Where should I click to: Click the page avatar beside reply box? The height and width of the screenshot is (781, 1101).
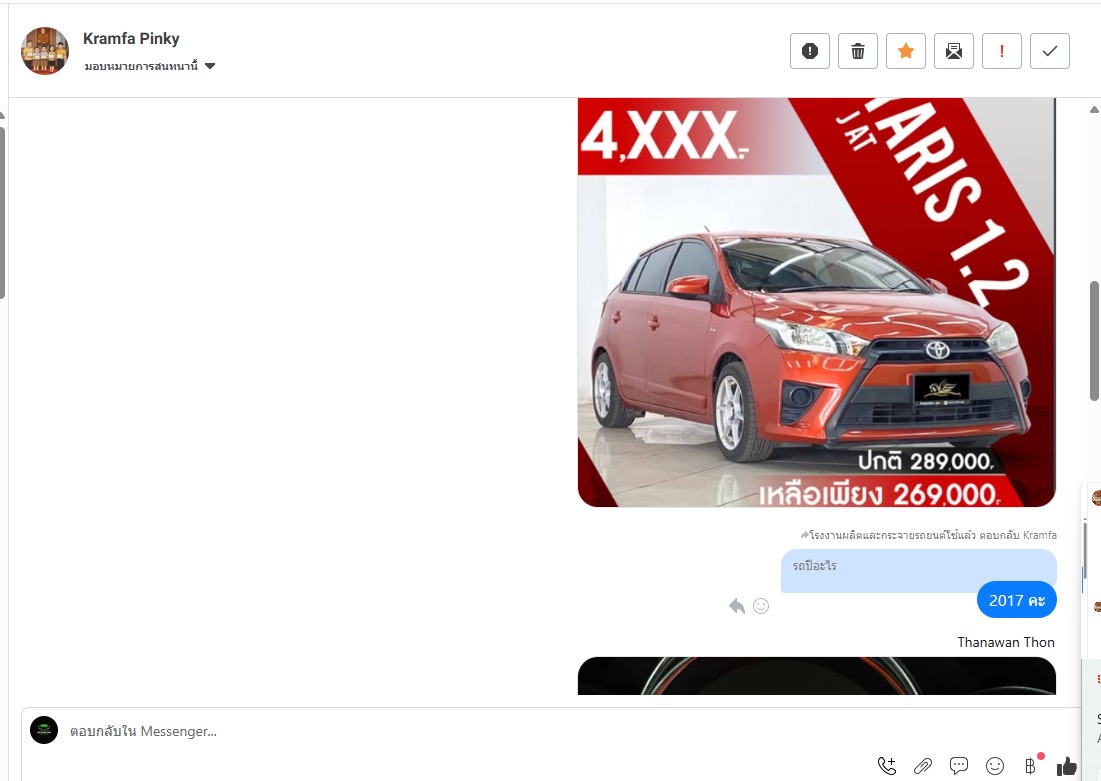coord(44,730)
